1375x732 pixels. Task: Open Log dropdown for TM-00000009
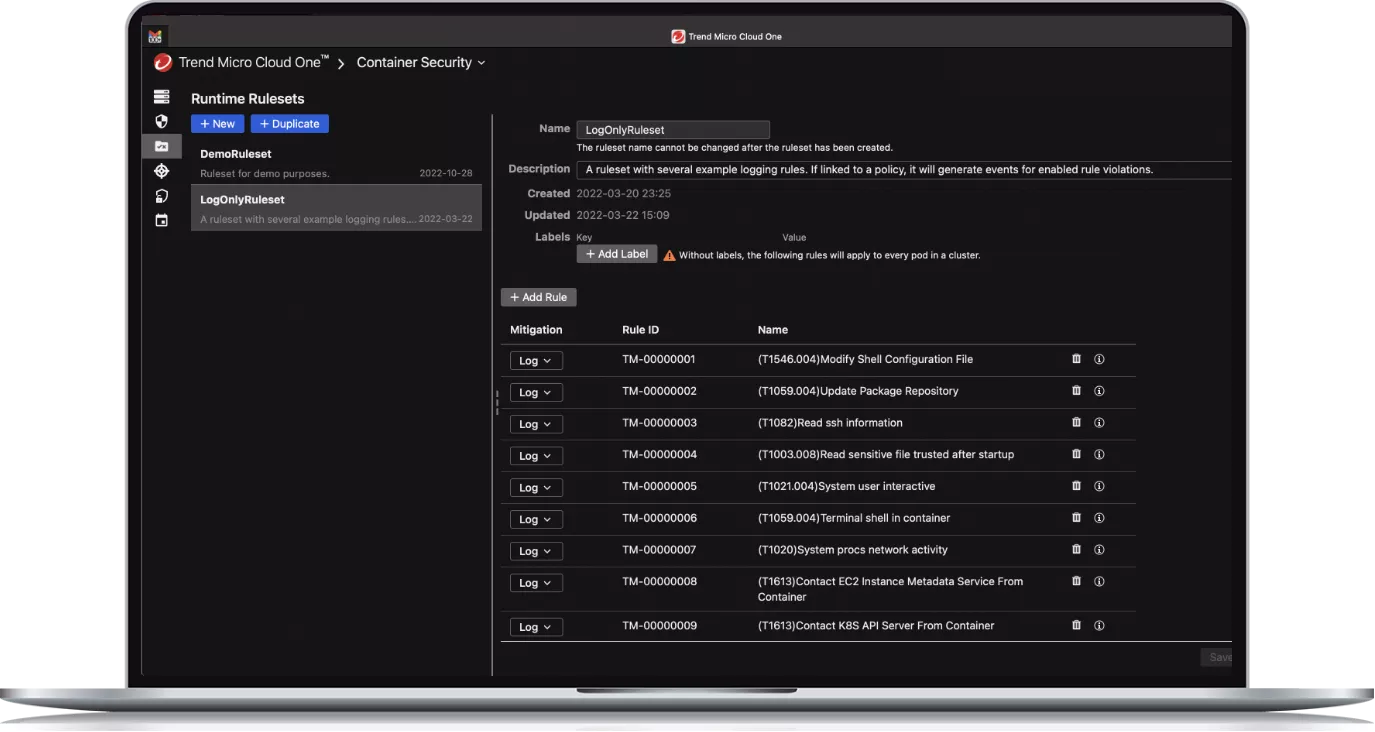point(536,628)
